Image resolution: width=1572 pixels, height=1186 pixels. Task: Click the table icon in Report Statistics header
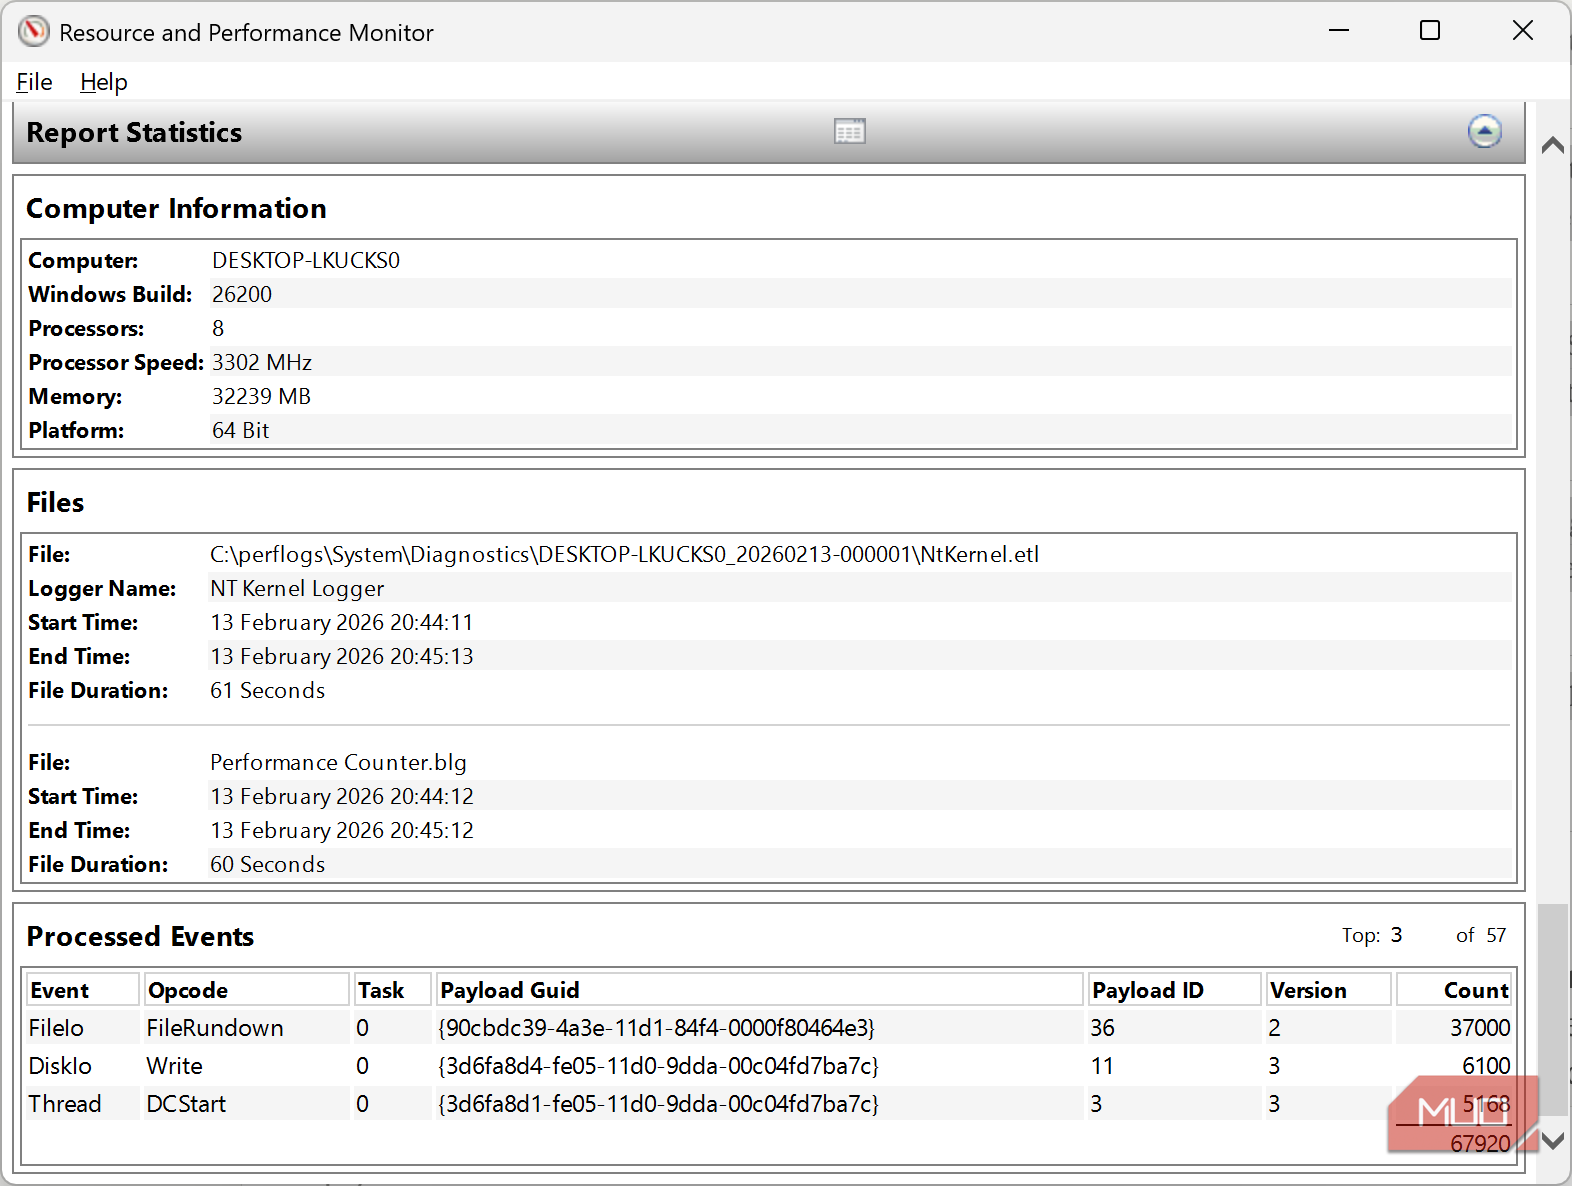click(849, 132)
